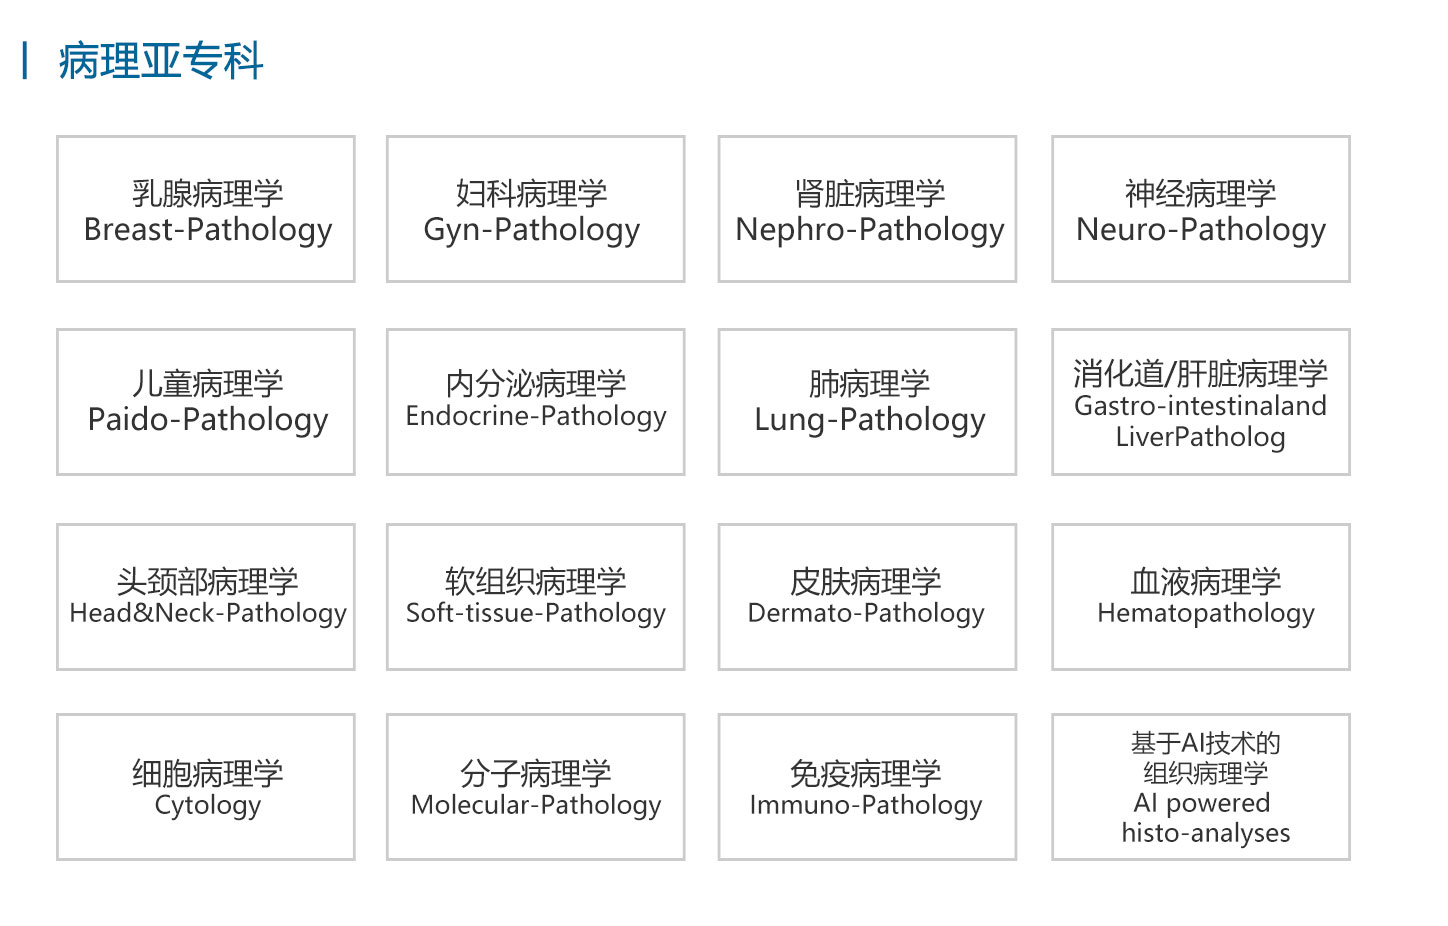1448x926 pixels.
Task: Select the Nephro-Pathology tile
Action: pos(867,209)
